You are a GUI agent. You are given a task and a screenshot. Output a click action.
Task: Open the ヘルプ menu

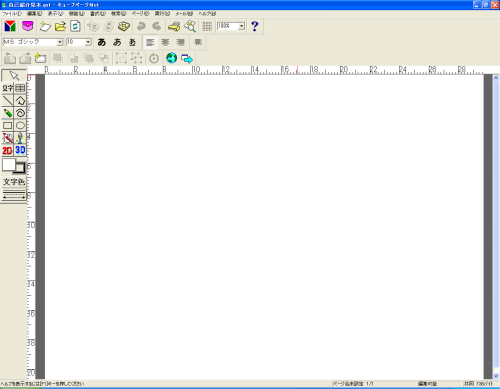pos(207,14)
